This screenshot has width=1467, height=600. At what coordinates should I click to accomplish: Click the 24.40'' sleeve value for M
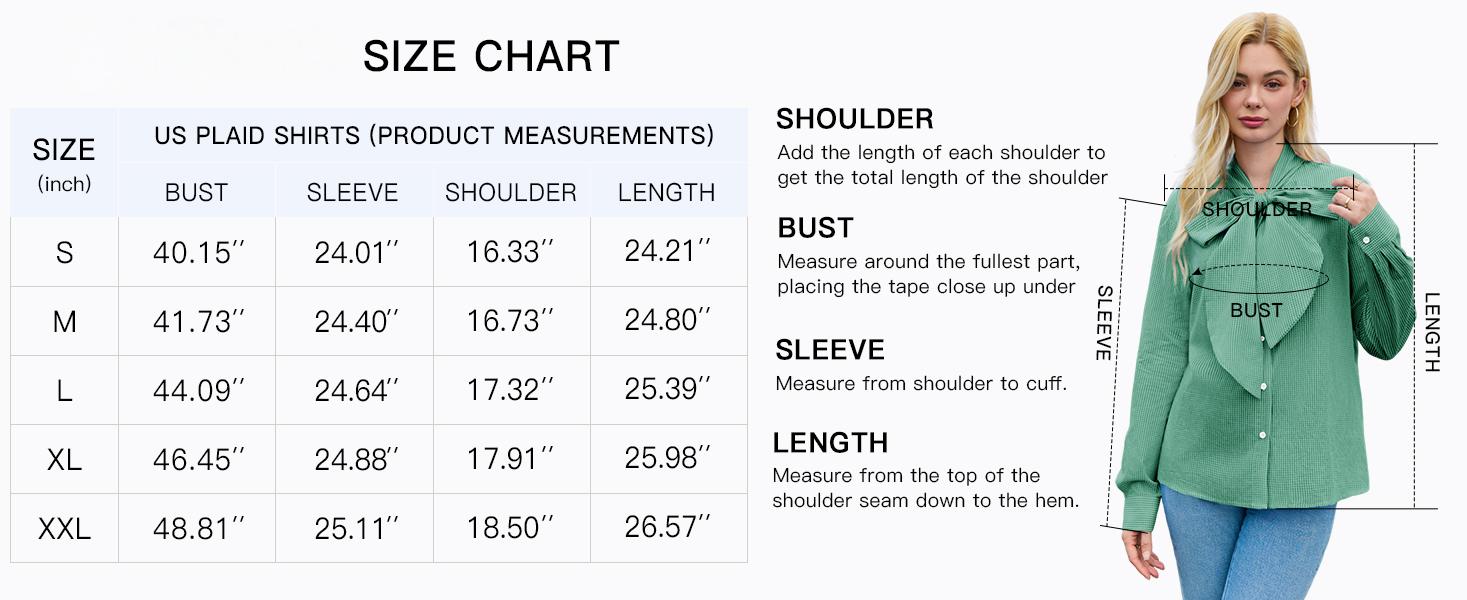356,322
